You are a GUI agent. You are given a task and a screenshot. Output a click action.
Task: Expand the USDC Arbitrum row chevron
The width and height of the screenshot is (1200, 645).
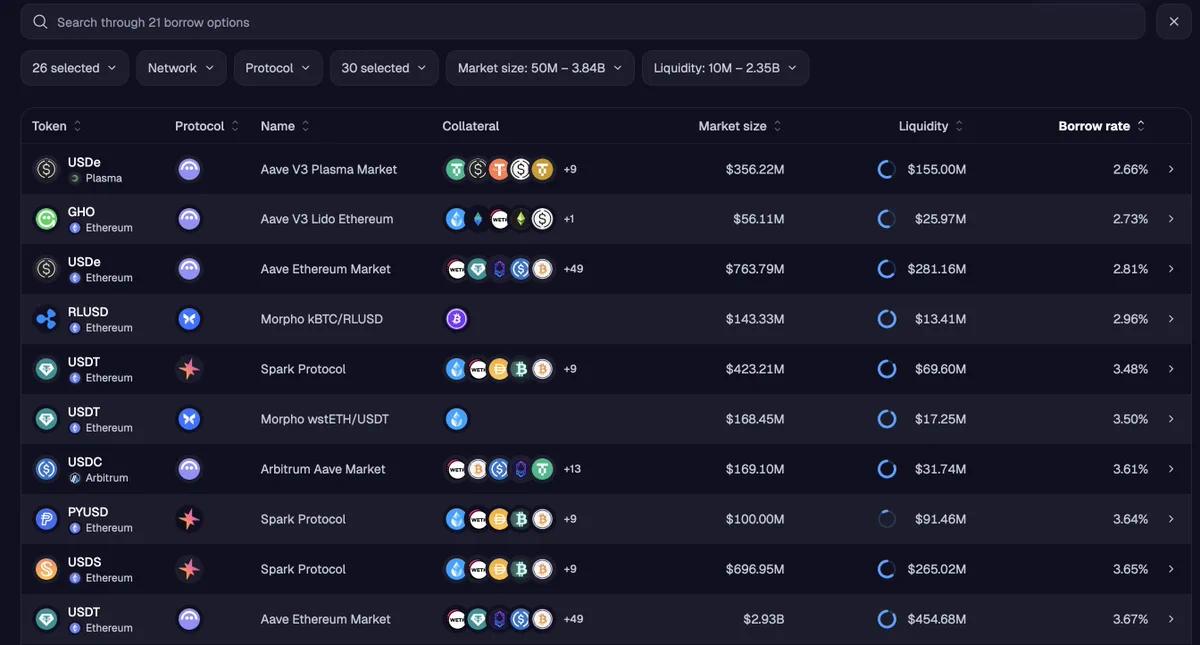[x=1171, y=469]
